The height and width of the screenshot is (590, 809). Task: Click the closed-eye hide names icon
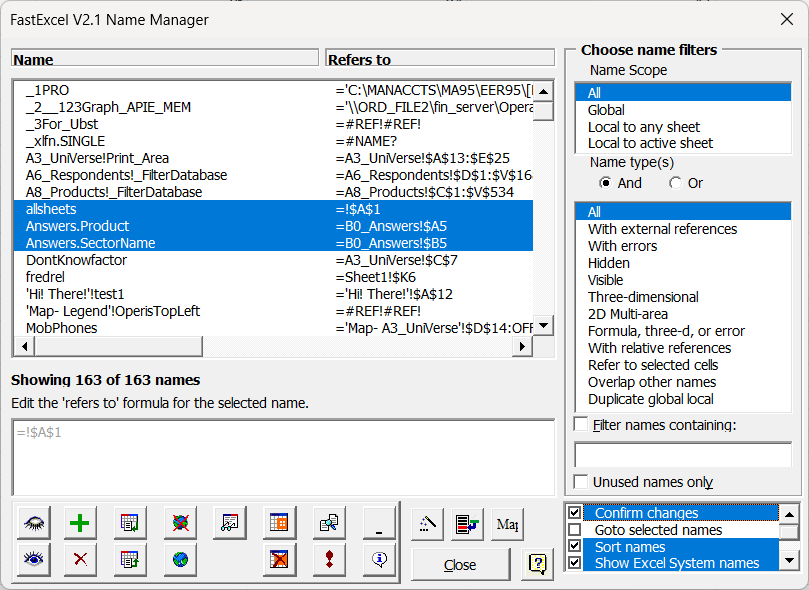tap(34, 523)
